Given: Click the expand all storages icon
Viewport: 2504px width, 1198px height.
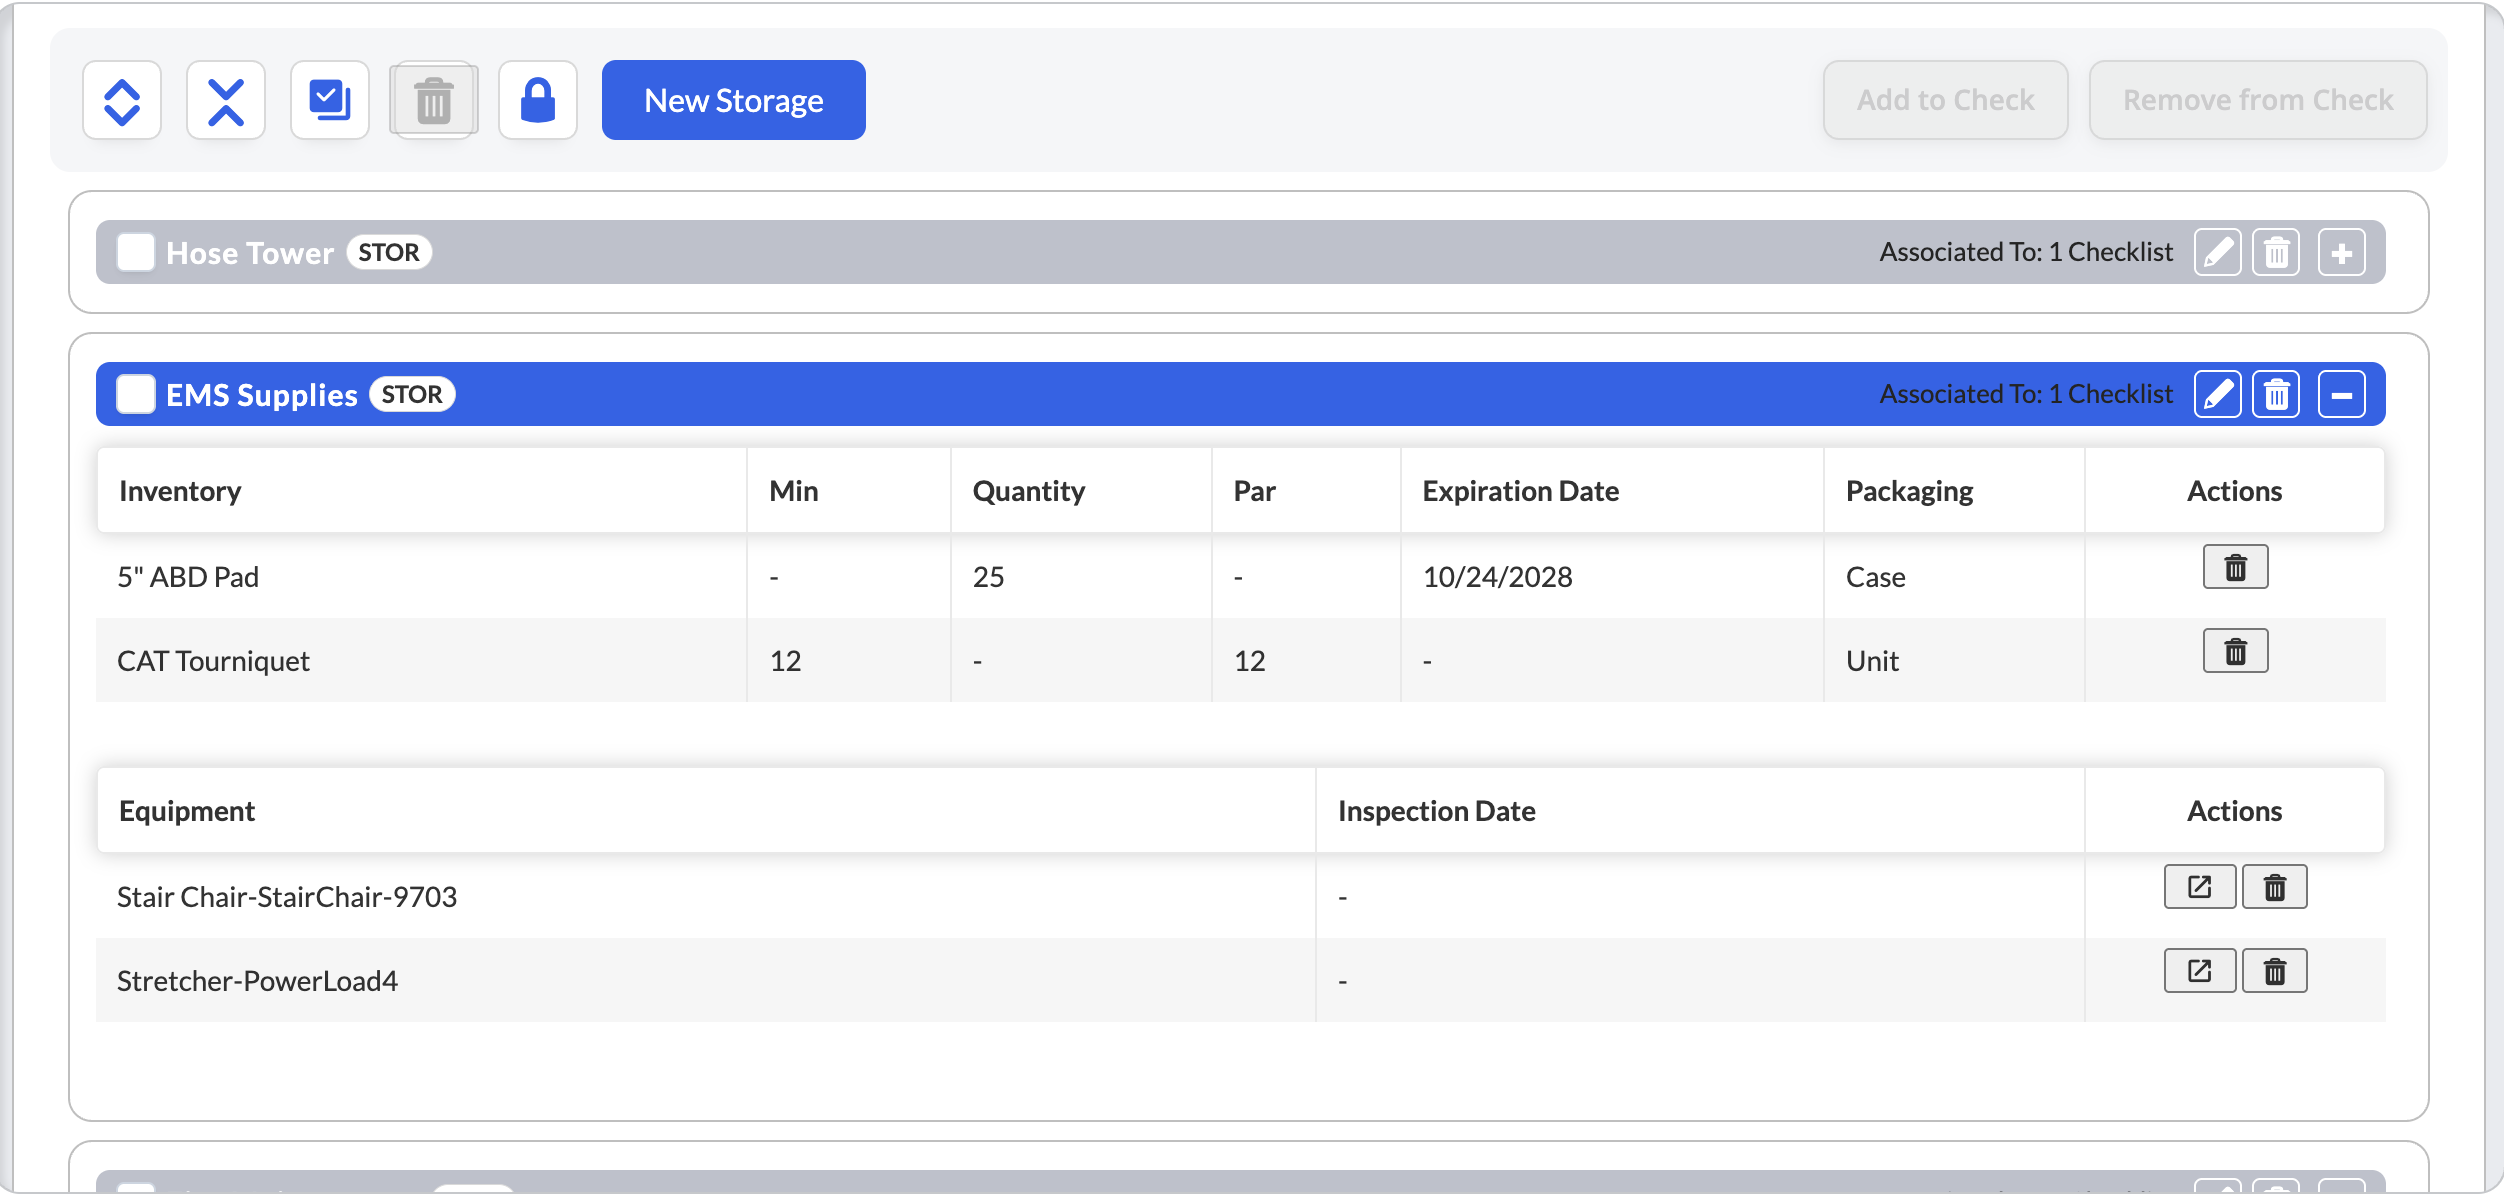Looking at the screenshot, I should click(122, 100).
